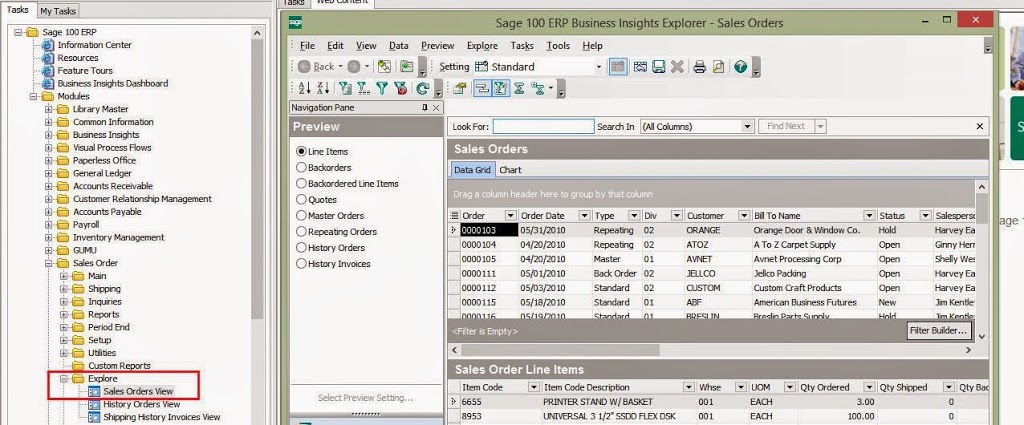Select the Master Orders radio button
The width and height of the screenshot is (1024, 425).
pyautogui.click(x=301, y=215)
